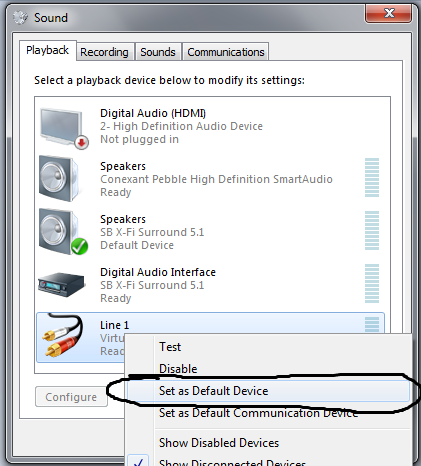
Task: Toggle Show Disconnected Devices checkmark option
Action: coord(232,462)
